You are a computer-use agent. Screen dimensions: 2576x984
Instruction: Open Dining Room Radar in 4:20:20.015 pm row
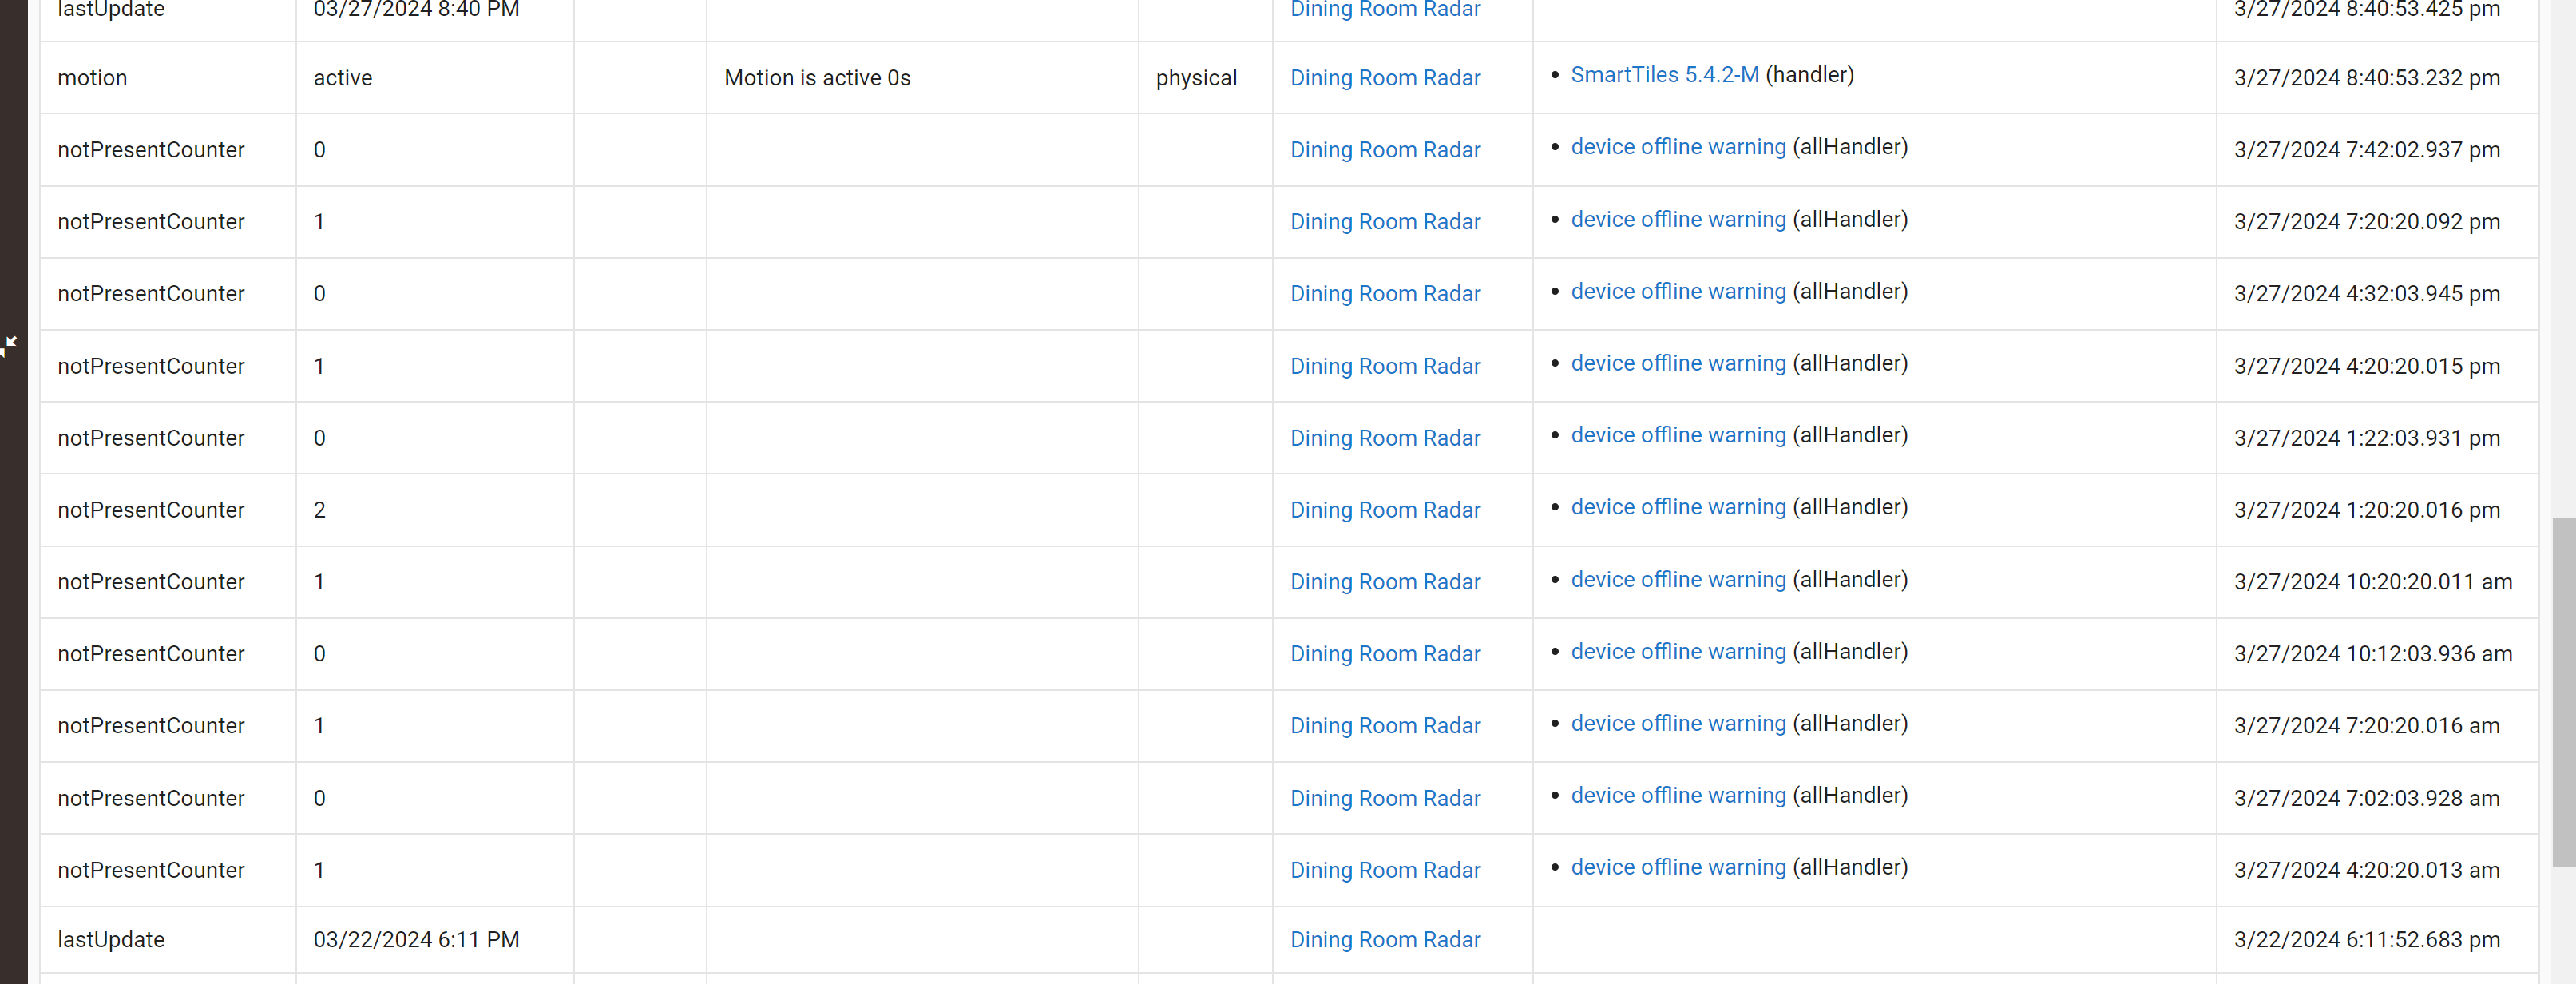tap(1385, 366)
